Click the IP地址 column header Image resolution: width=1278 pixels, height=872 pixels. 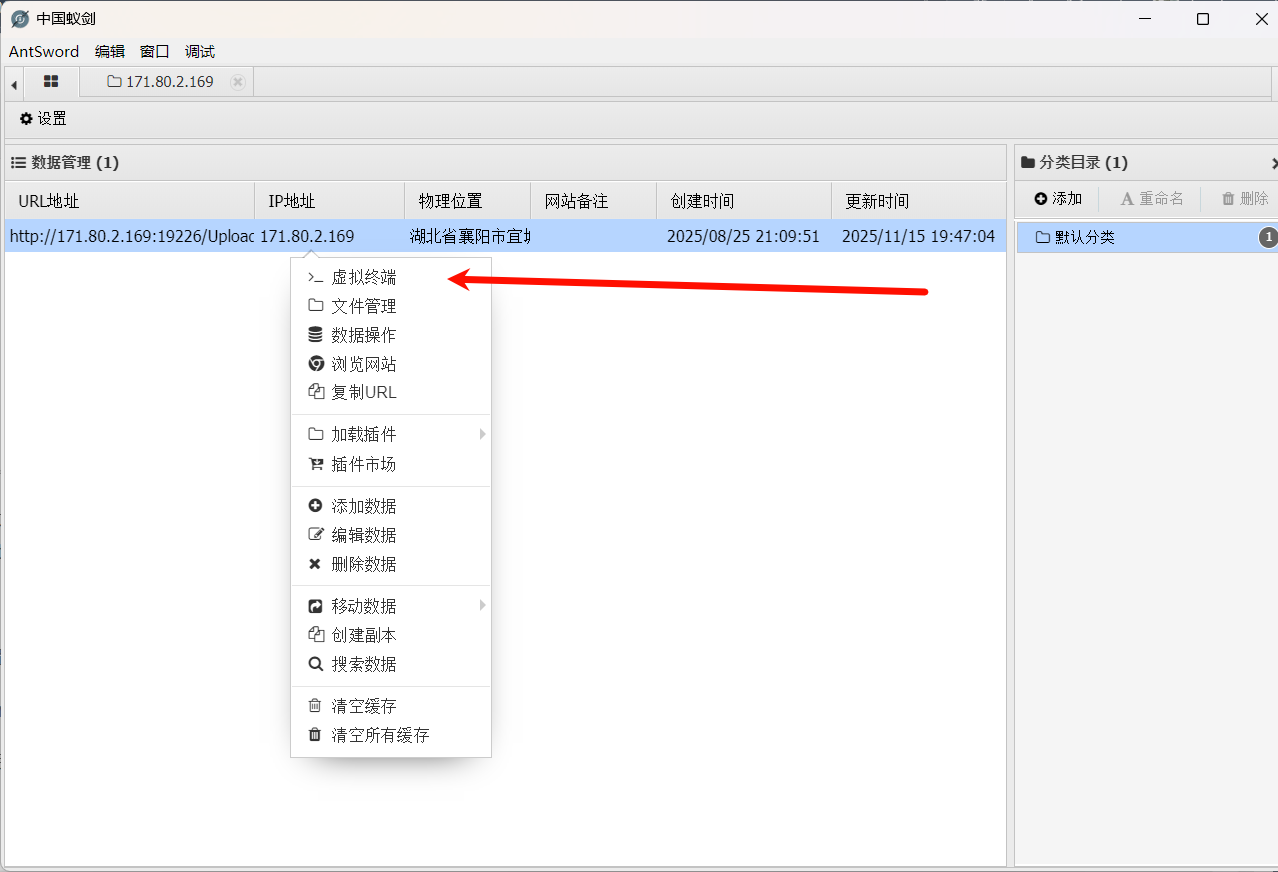pyautogui.click(x=330, y=201)
